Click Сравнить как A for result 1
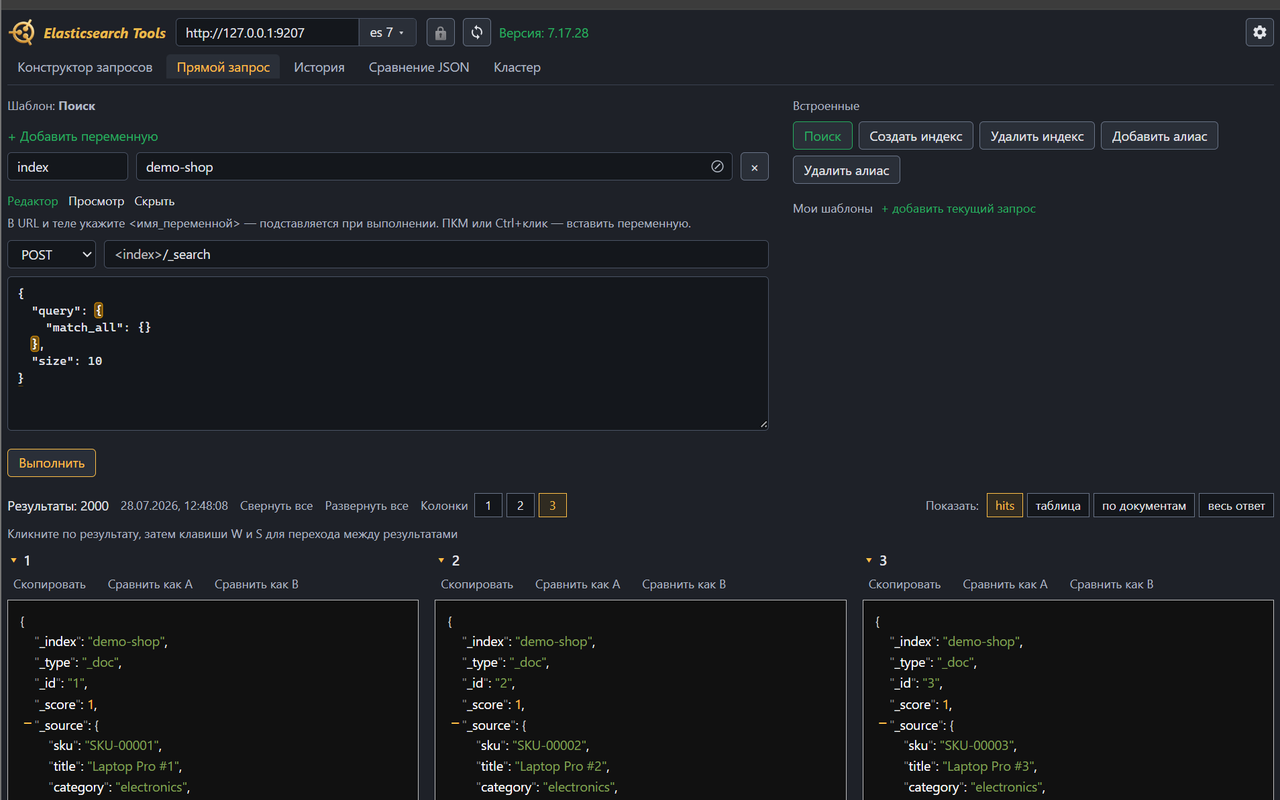This screenshot has height=800, width=1280. click(x=150, y=584)
